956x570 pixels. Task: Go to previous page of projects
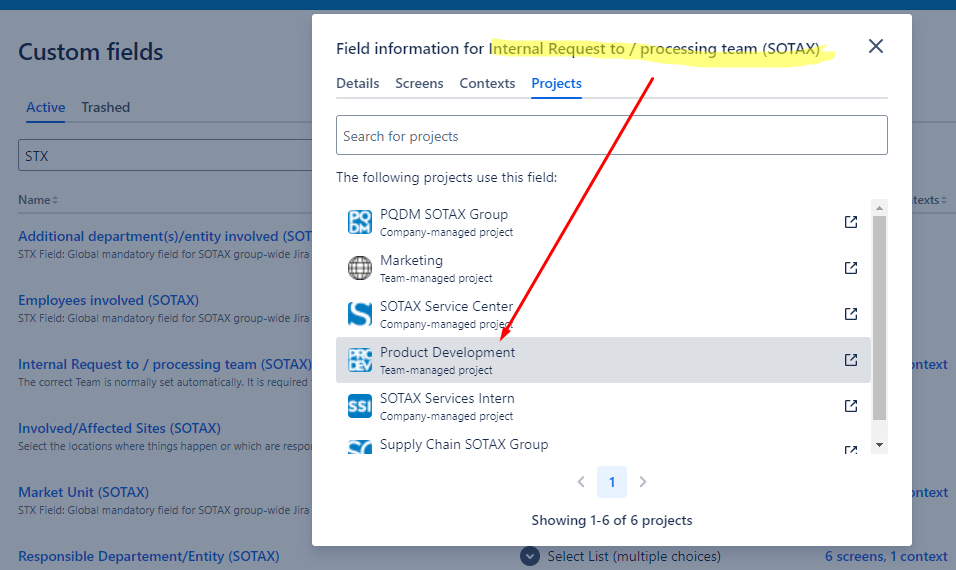(x=581, y=482)
